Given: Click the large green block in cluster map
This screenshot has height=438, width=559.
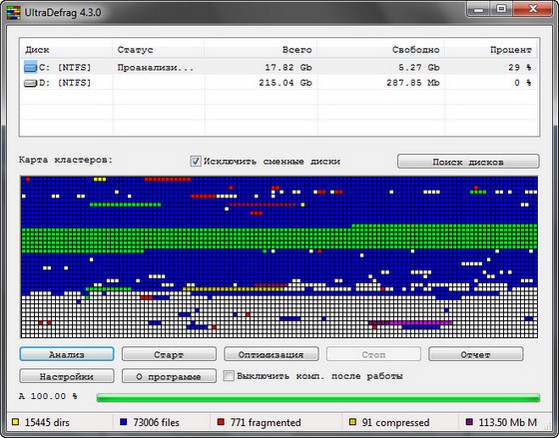Looking at the screenshot, I should click(279, 239).
